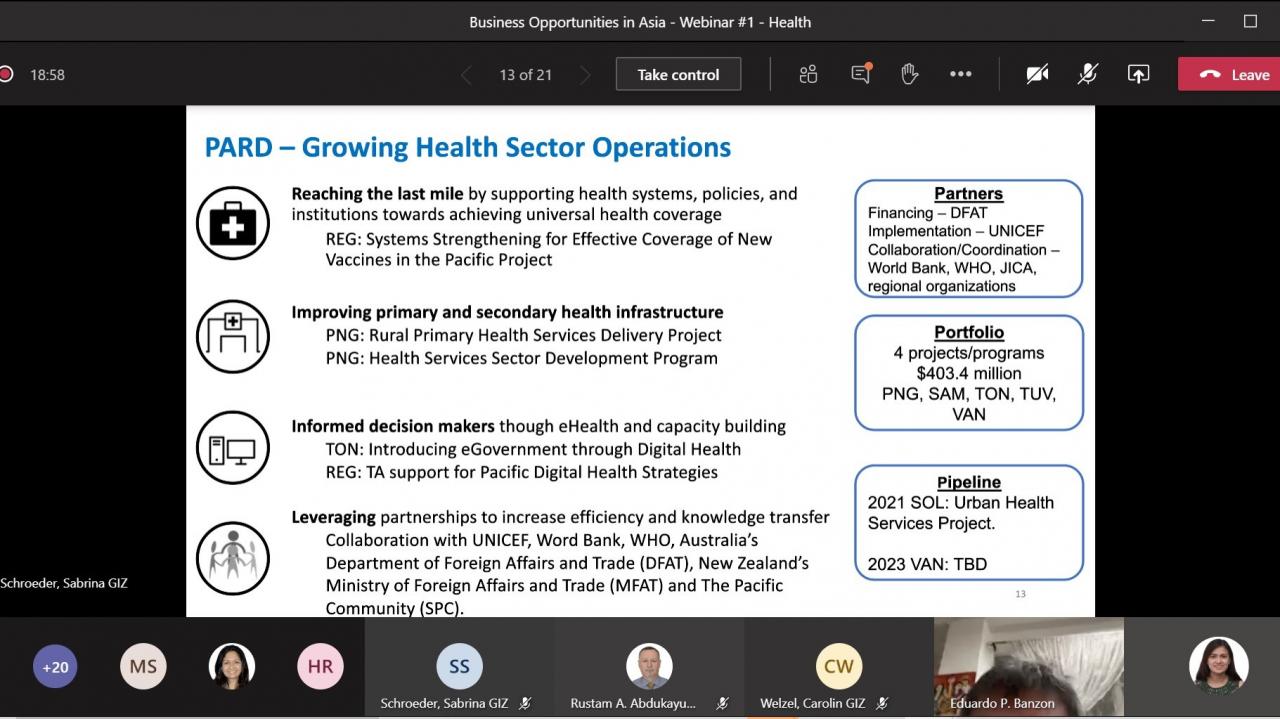The width and height of the screenshot is (1280, 719).
Task: Open the meeting chat icon
Action: tap(861, 74)
